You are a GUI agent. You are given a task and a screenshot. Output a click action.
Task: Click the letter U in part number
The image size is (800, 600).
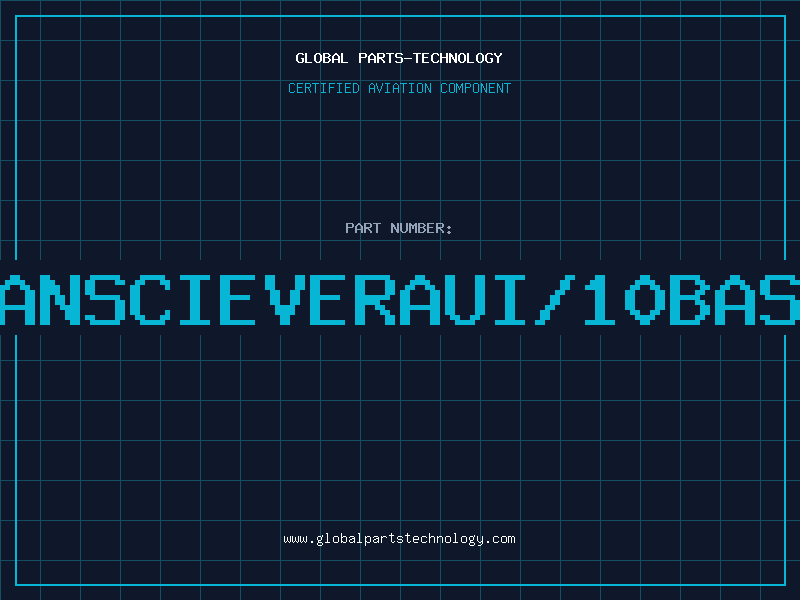click(x=465, y=299)
